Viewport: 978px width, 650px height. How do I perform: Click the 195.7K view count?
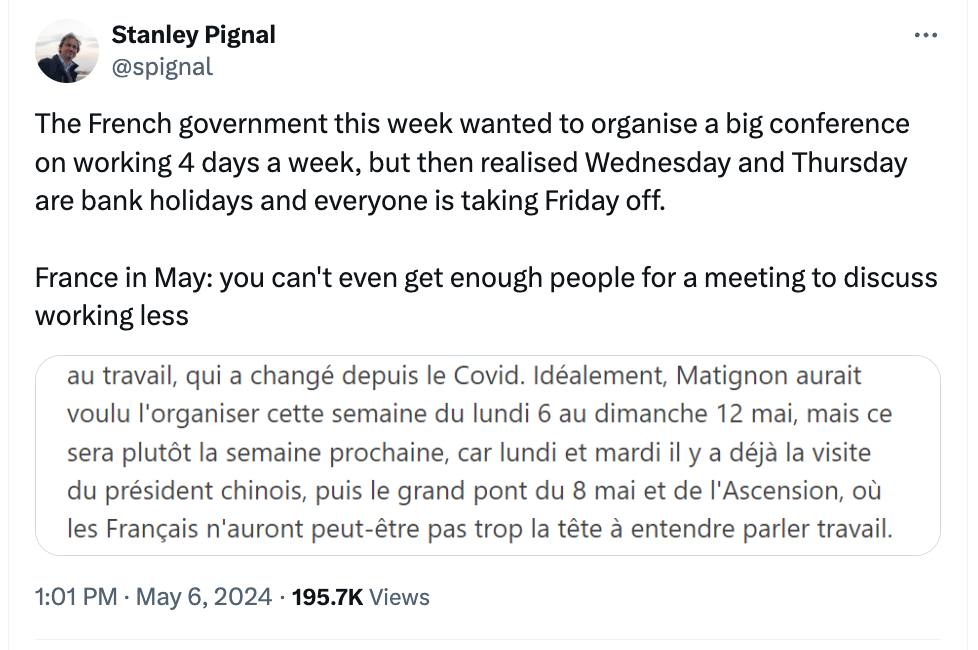[327, 597]
